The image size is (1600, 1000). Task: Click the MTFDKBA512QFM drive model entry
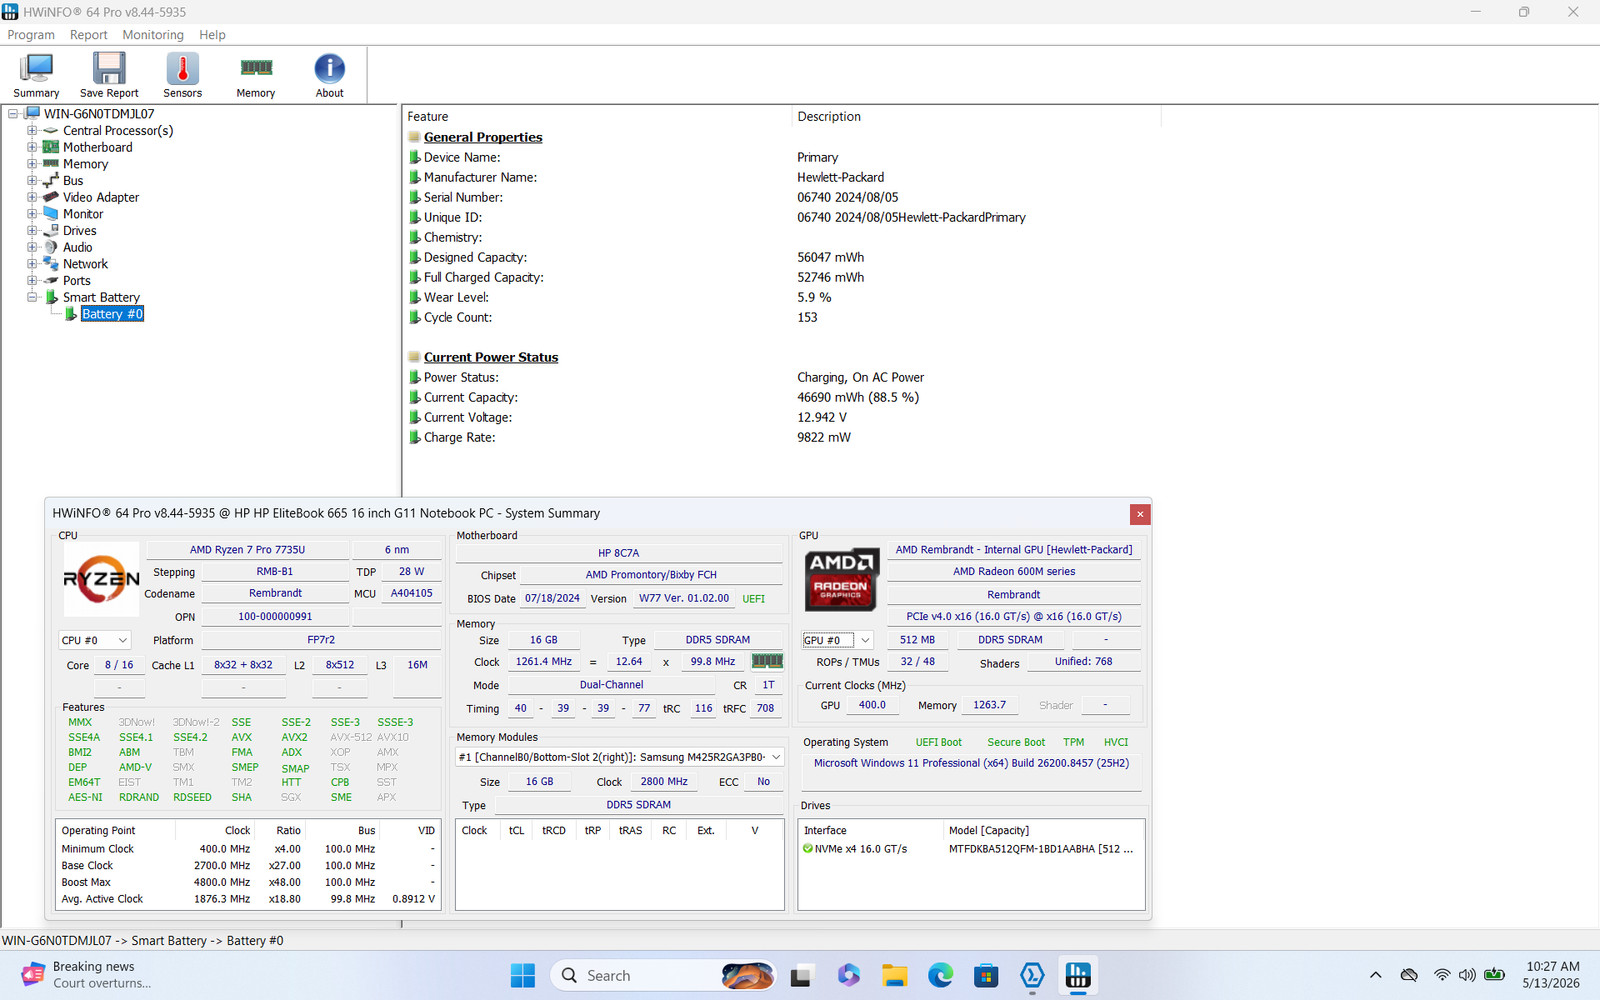pos(1041,849)
